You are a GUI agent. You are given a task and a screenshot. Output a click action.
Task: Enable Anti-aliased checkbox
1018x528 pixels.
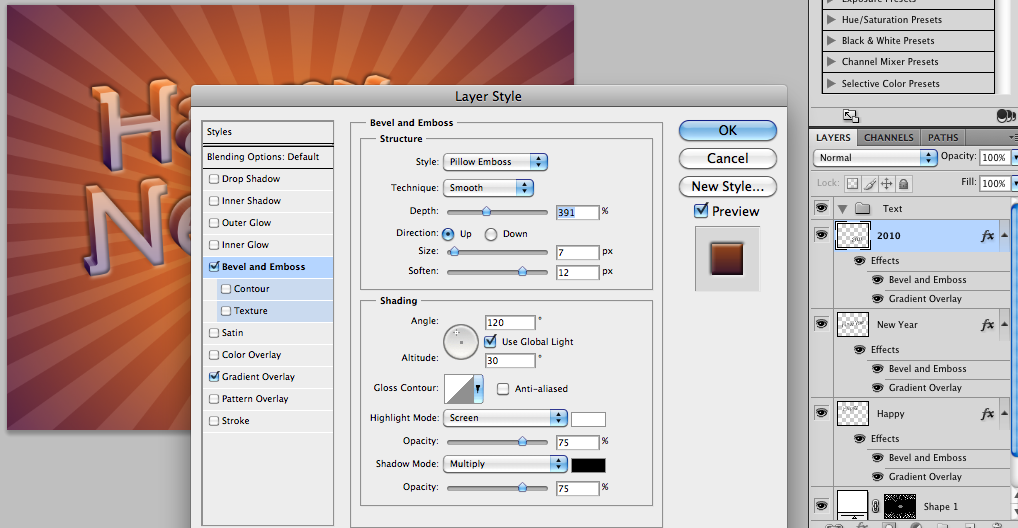pos(503,388)
